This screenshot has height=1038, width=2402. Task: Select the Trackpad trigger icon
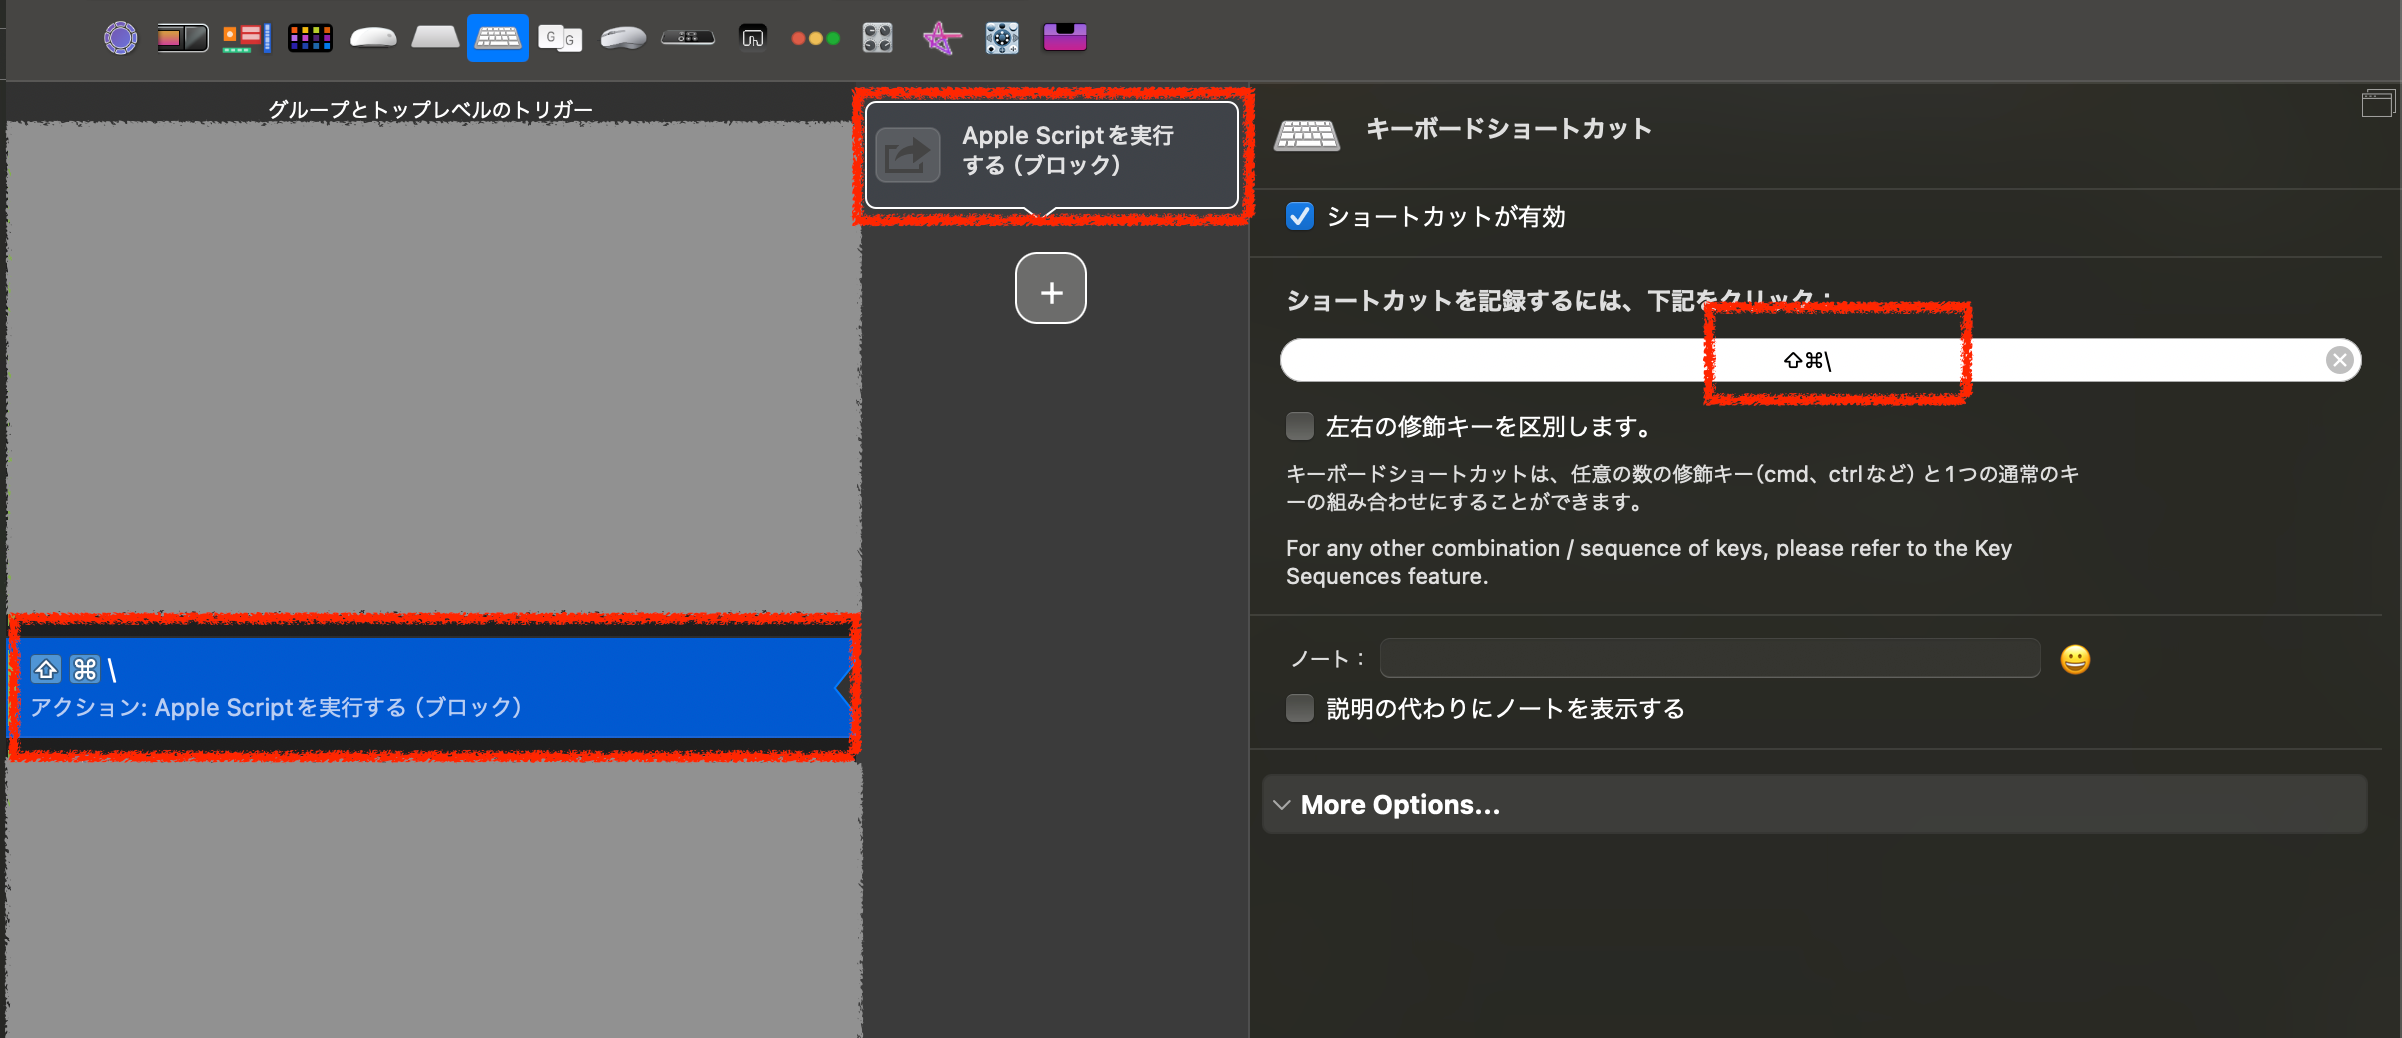[435, 38]
